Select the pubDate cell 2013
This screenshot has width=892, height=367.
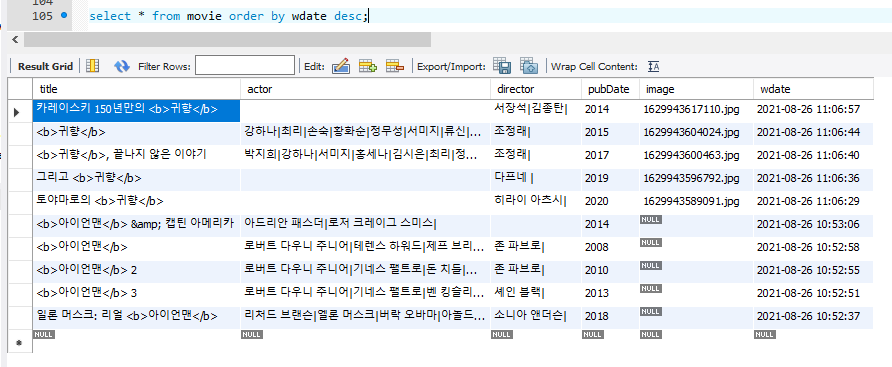[x=610, y=294]
